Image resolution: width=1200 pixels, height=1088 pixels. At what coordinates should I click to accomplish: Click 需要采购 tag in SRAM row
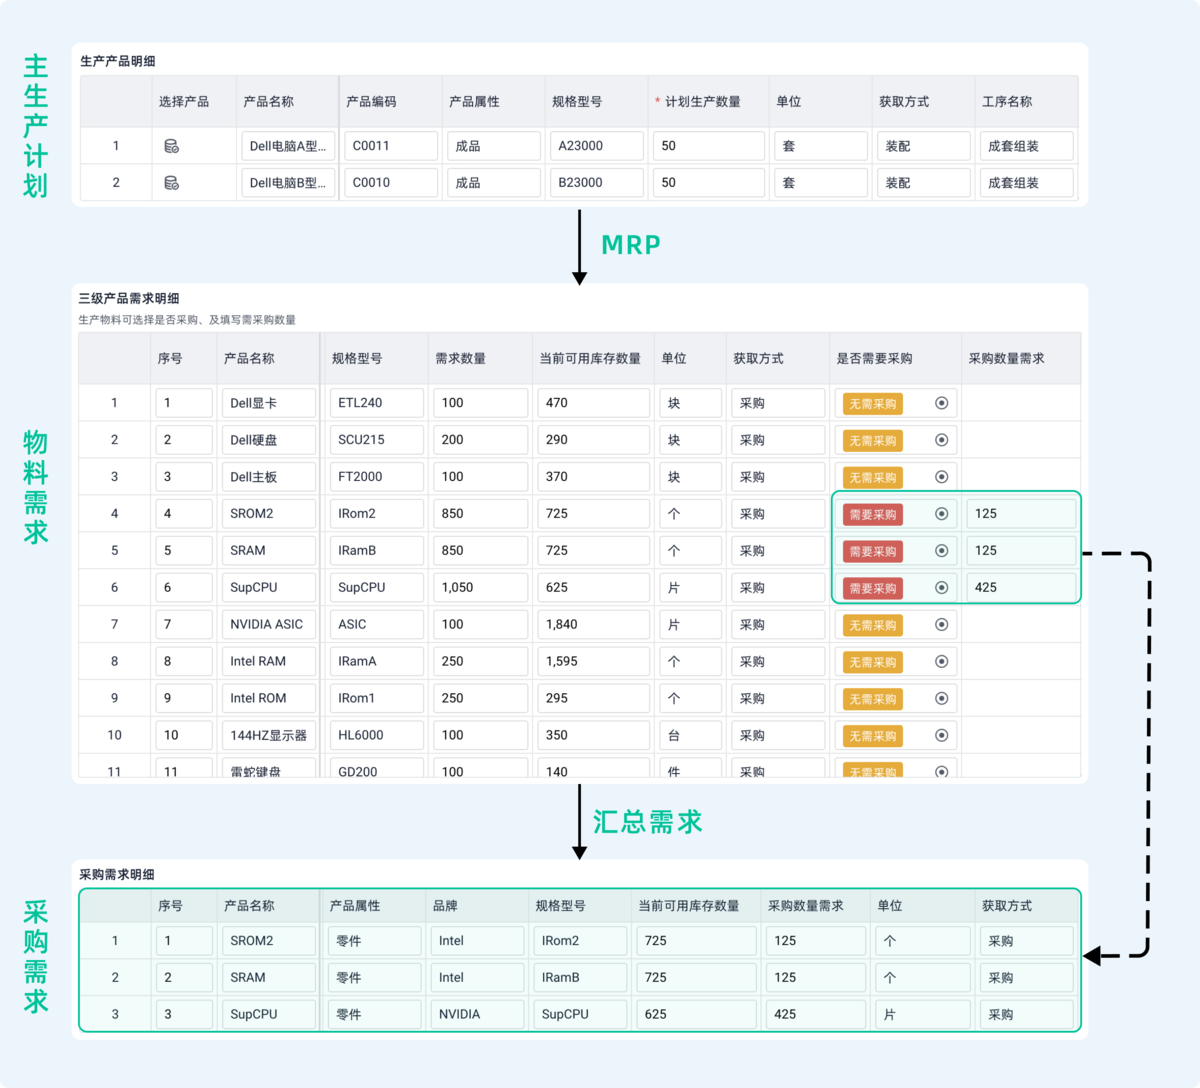pos(873,551)
